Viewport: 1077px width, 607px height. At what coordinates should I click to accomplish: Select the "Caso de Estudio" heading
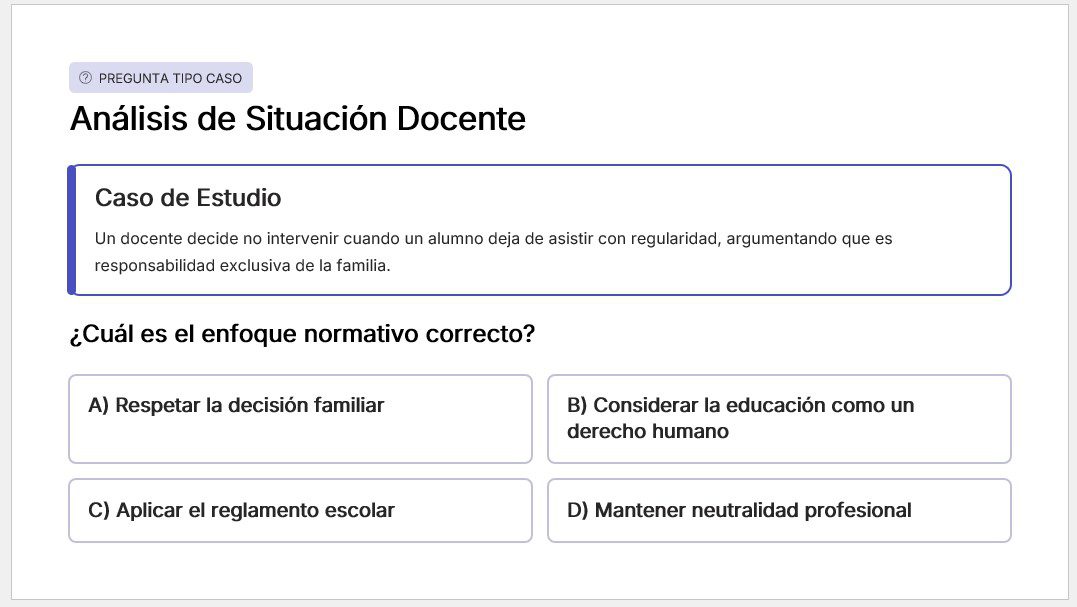click(188, 198)
